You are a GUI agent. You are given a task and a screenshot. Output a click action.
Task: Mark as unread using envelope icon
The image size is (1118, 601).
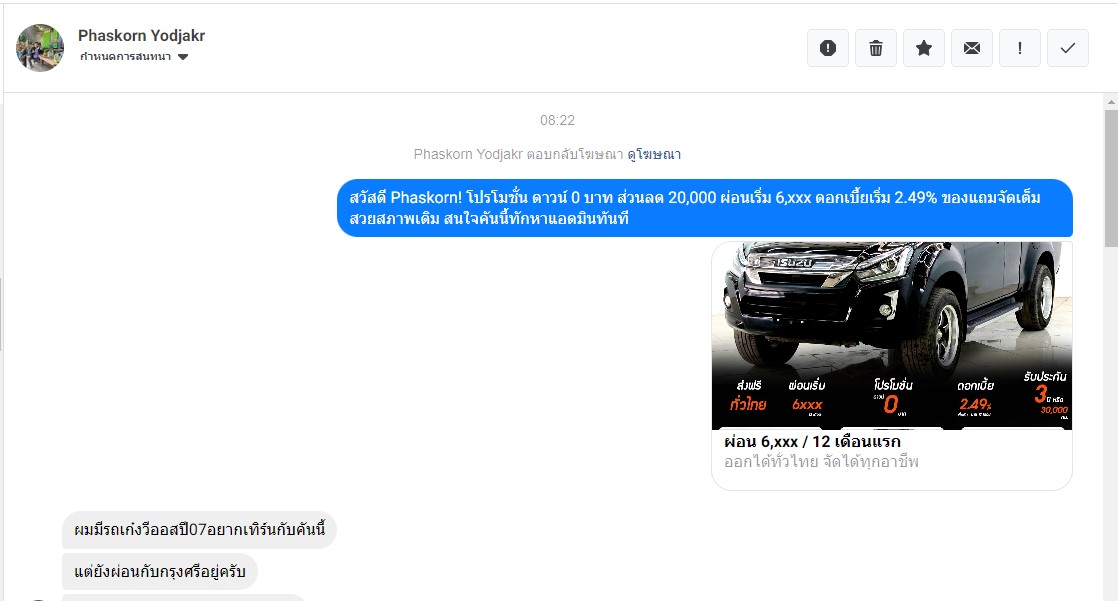click(972, 48)
